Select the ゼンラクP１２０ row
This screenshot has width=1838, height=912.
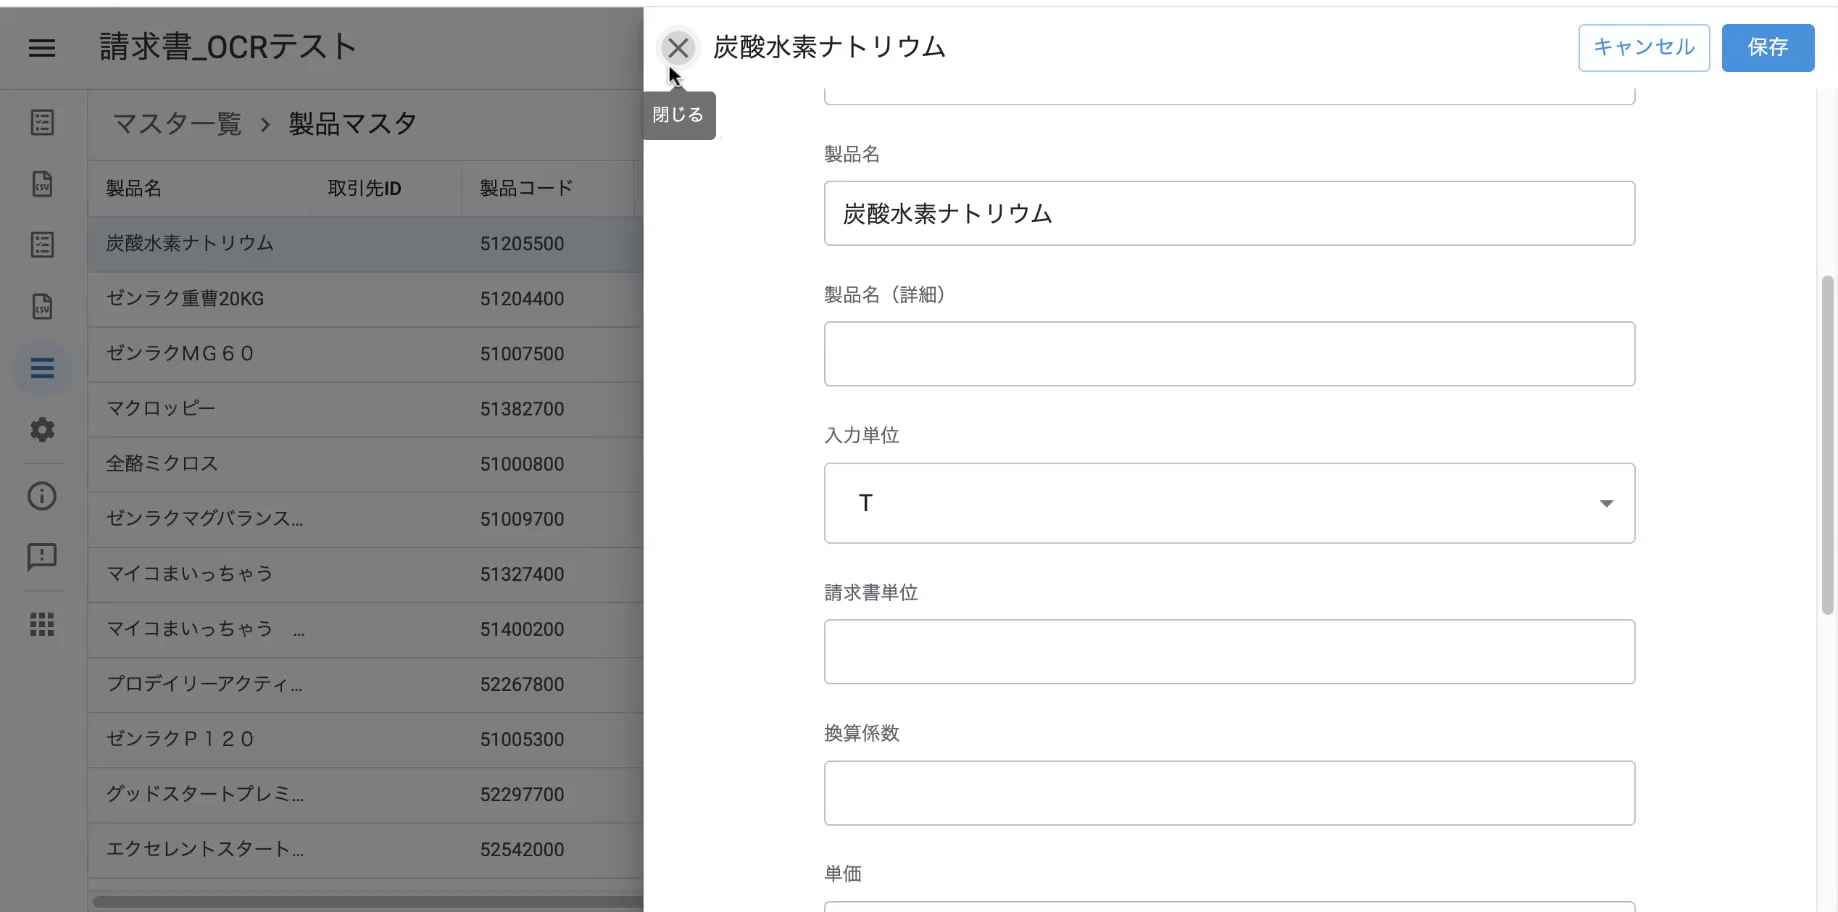[365, 739]
